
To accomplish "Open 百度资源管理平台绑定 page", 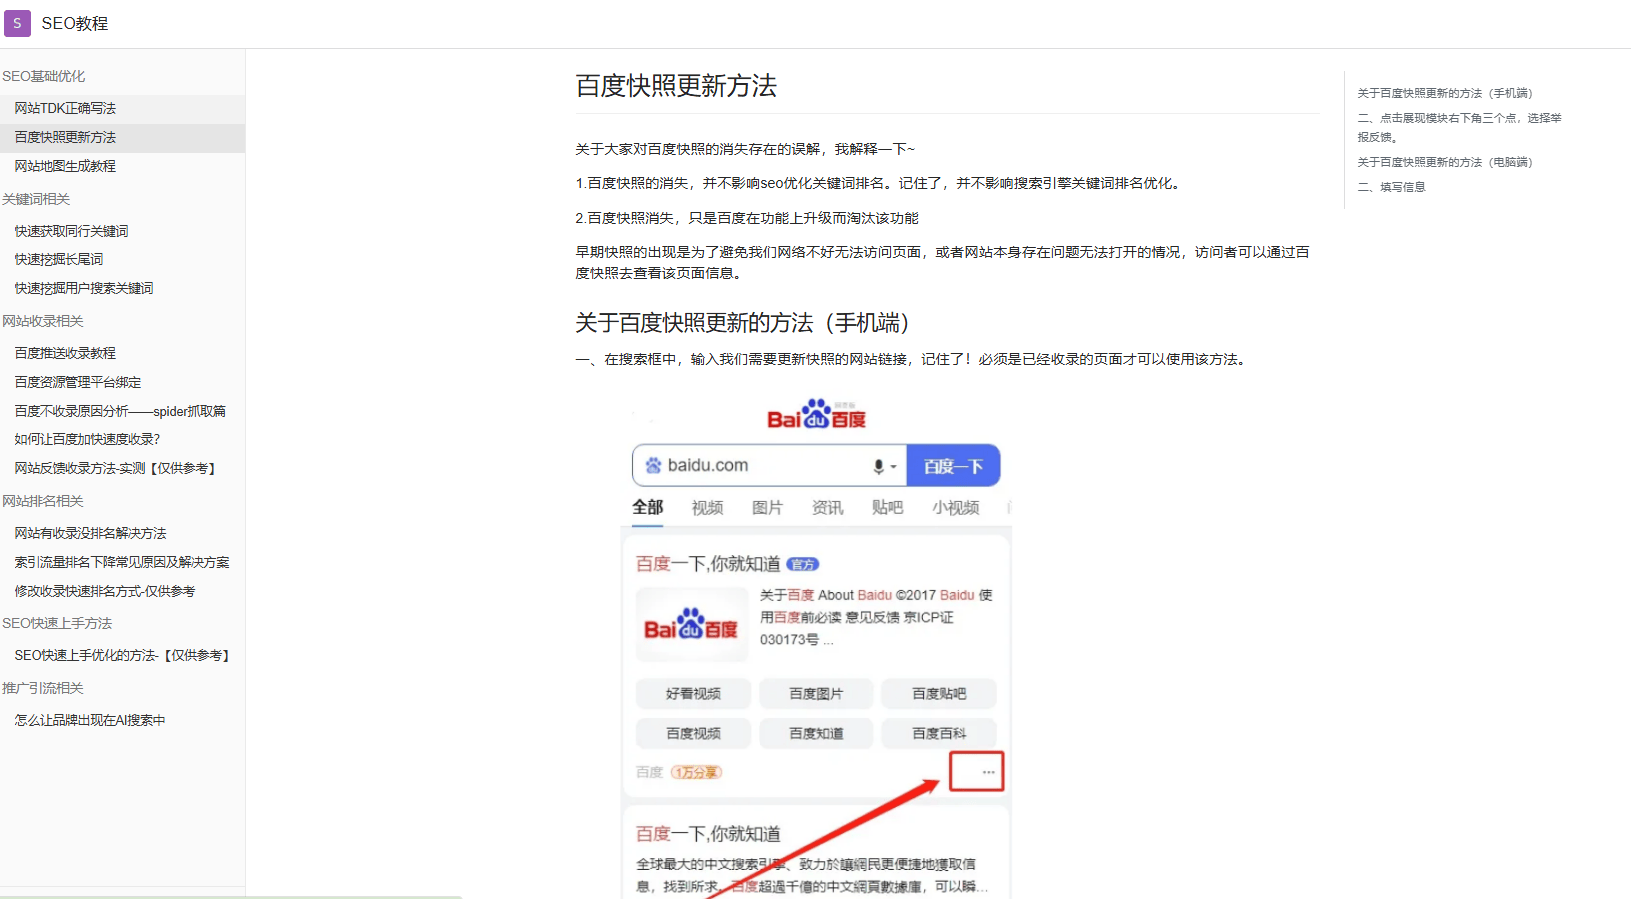I will [x=78, y=382].
